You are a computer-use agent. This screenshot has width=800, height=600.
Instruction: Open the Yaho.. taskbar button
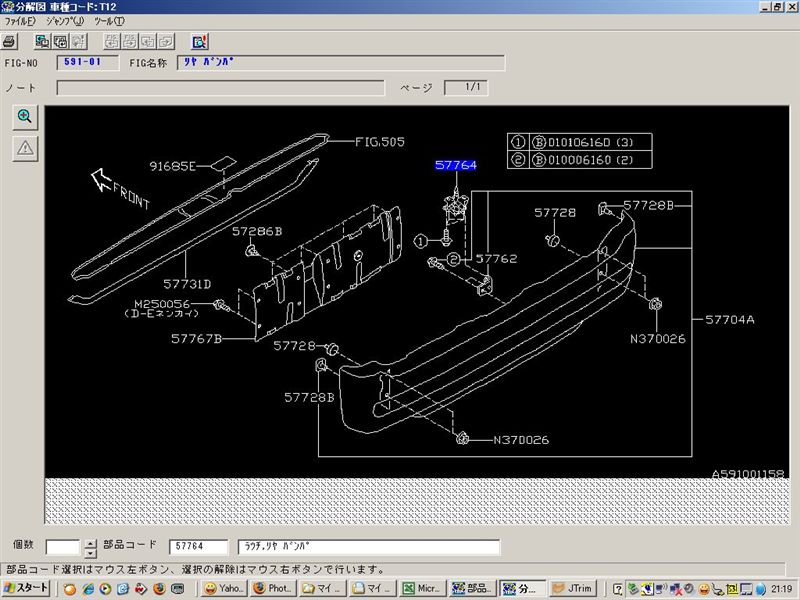coord(224,589)
